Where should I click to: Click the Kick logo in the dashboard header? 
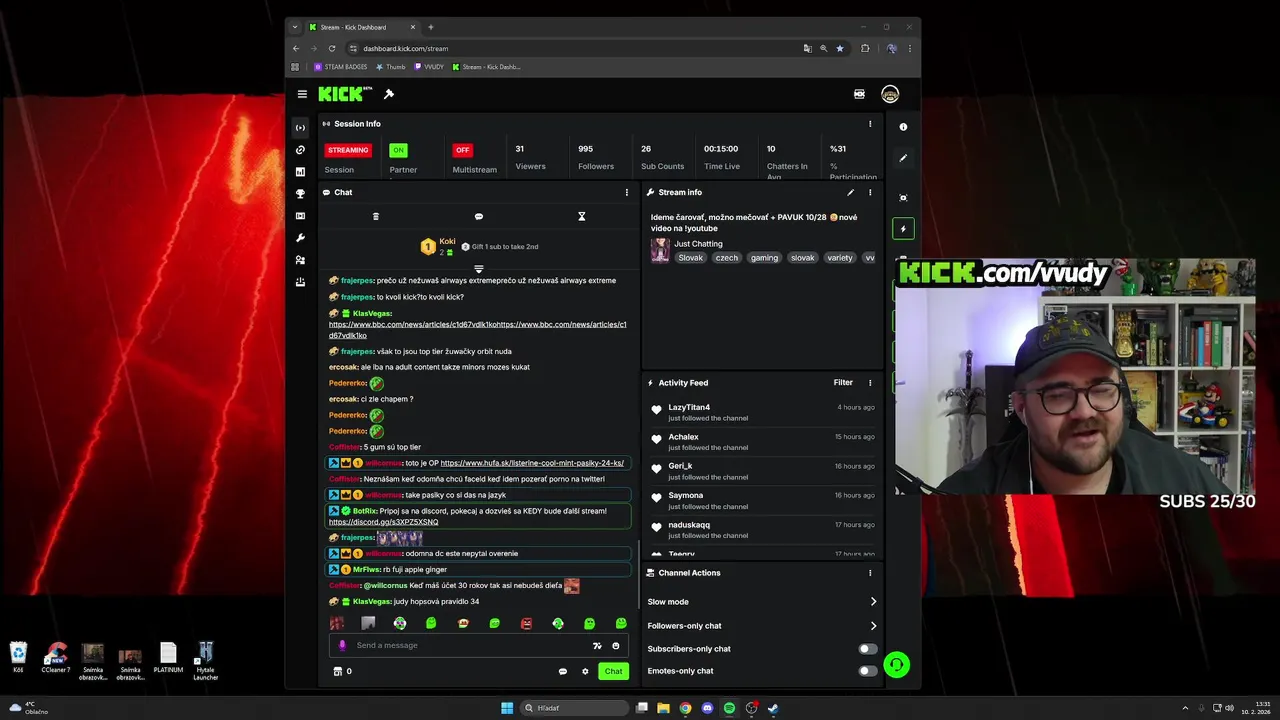(x=345, y=94)
